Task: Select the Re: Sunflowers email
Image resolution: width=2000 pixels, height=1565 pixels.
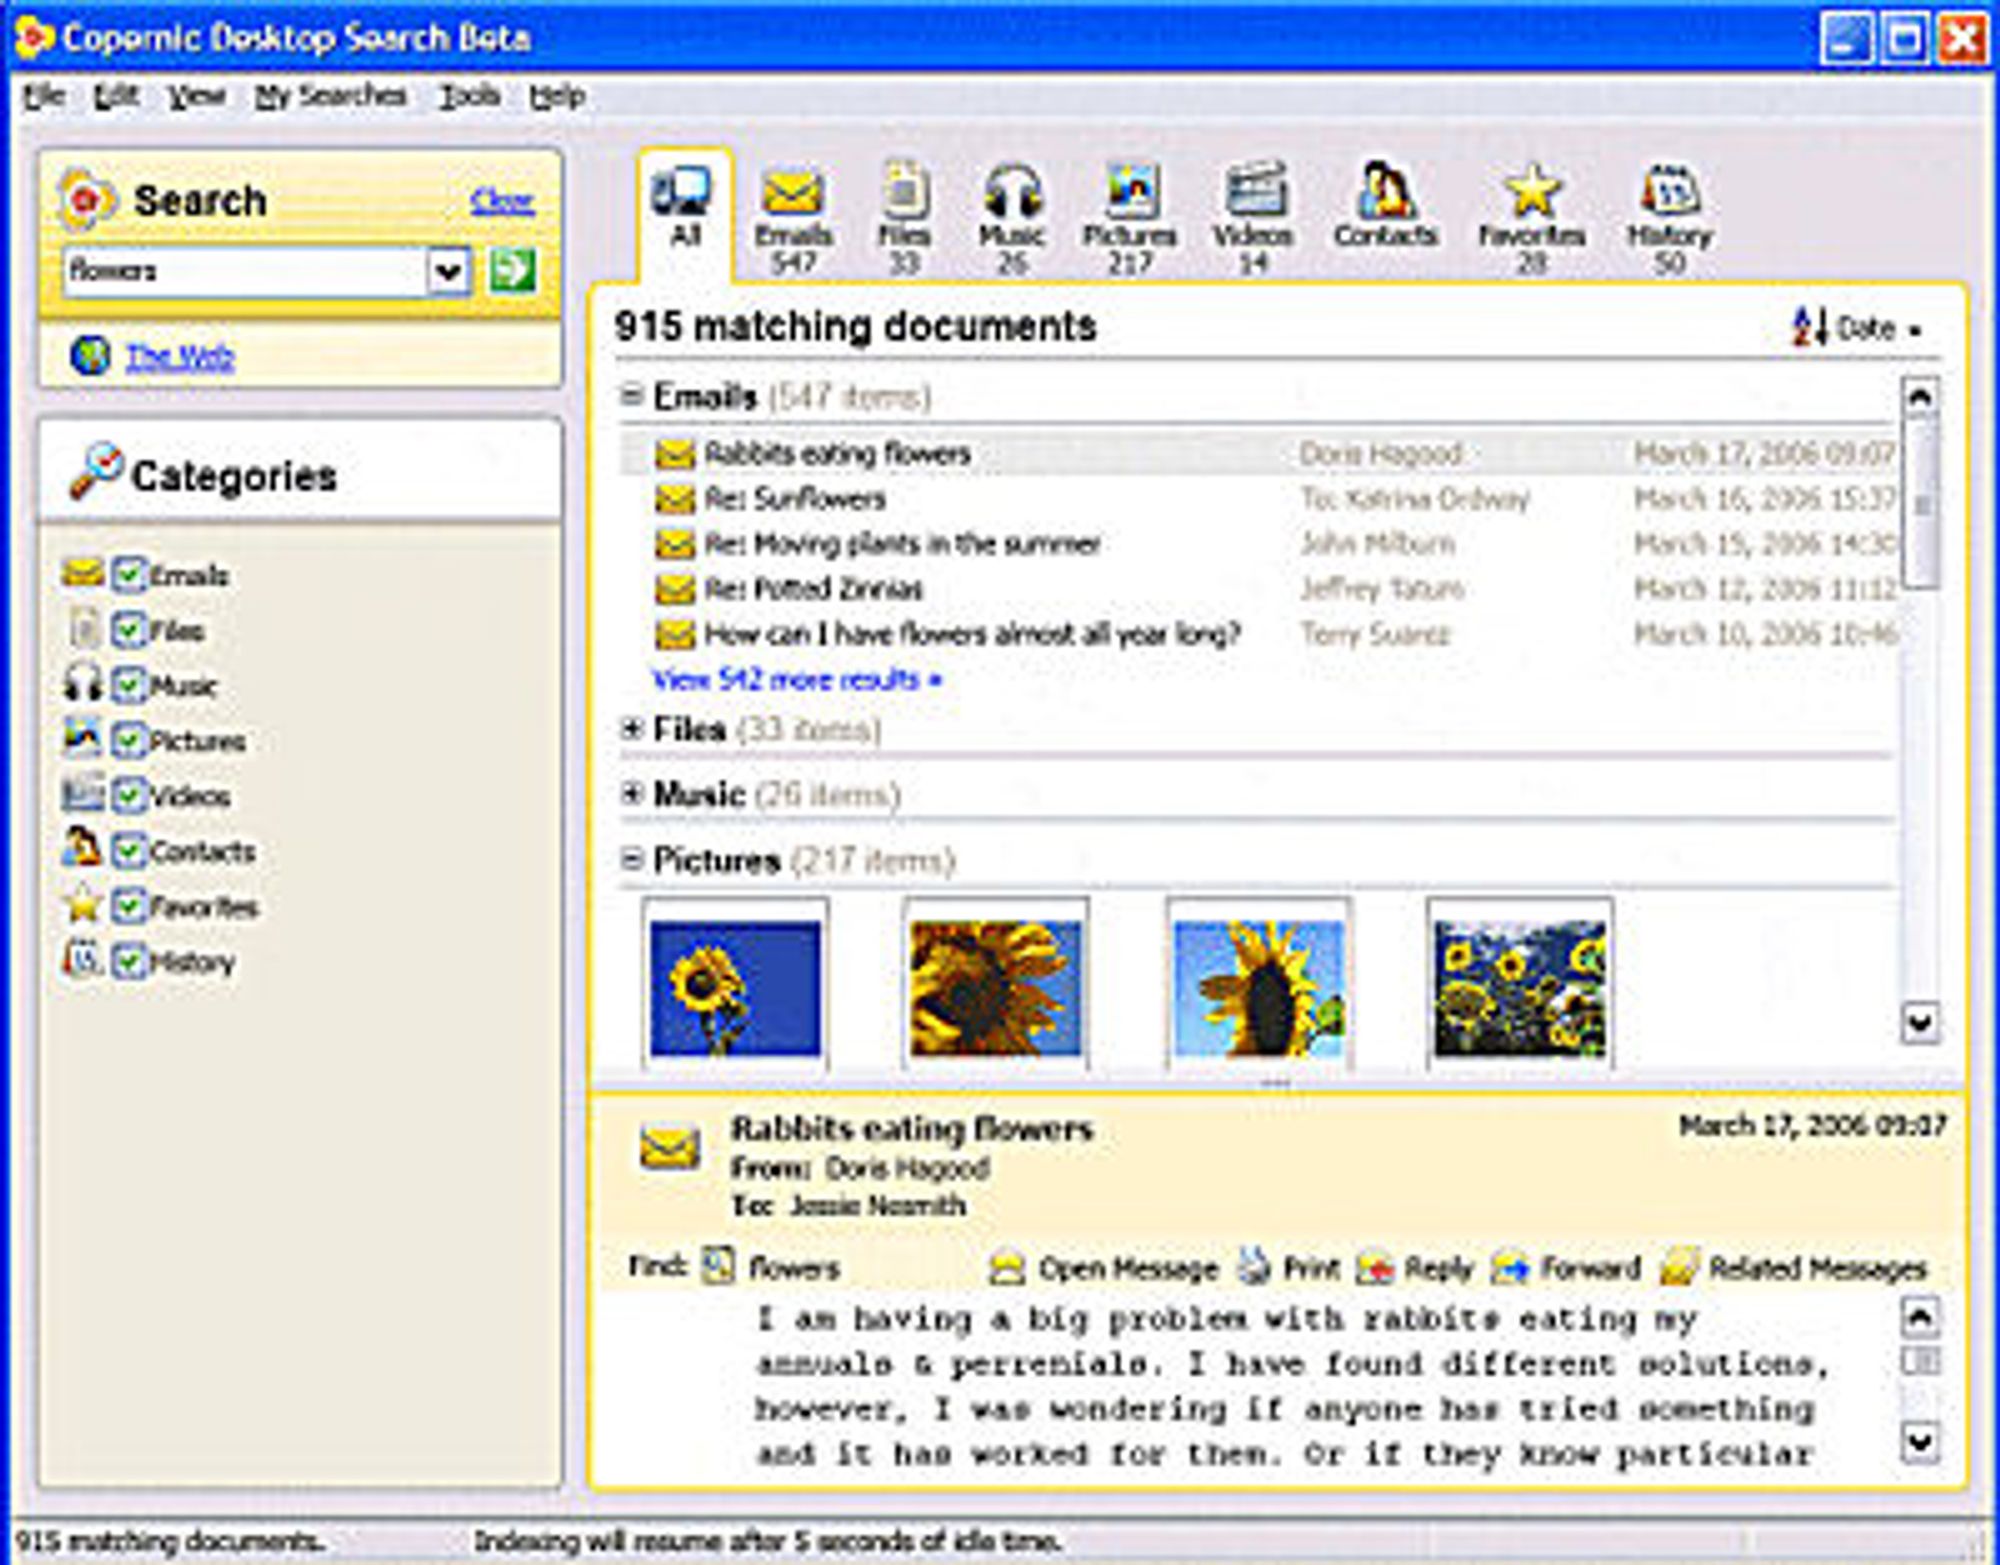Action: 1258,499
